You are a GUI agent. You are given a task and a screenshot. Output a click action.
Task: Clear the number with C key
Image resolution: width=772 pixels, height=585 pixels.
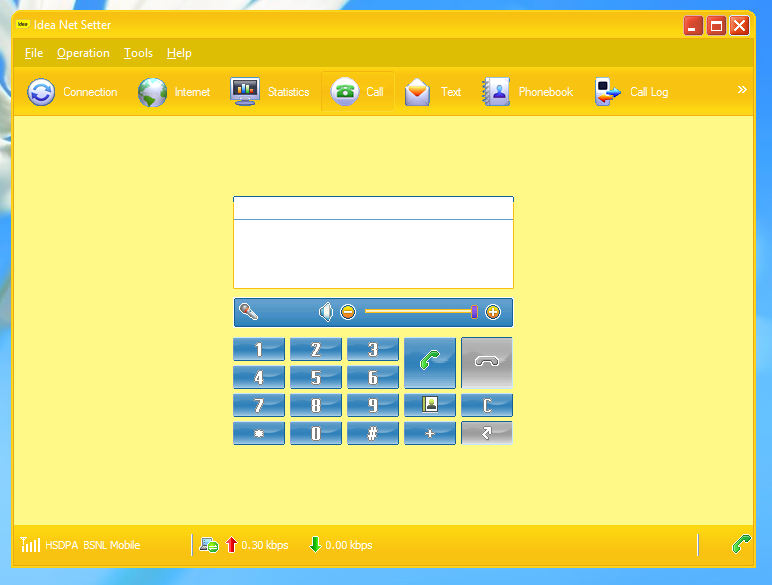coord(487,405)
